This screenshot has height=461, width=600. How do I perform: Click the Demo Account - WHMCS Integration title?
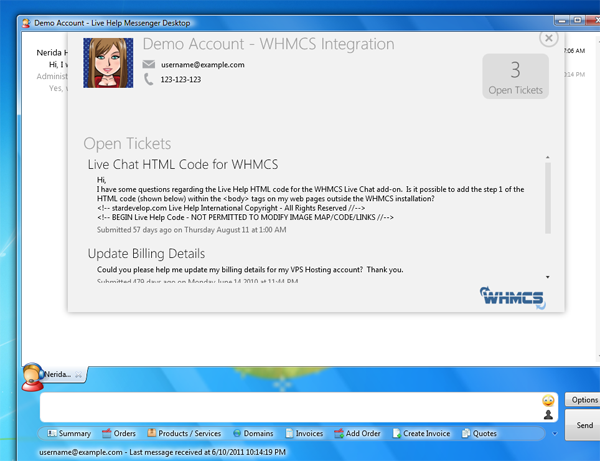coord(268,44)
